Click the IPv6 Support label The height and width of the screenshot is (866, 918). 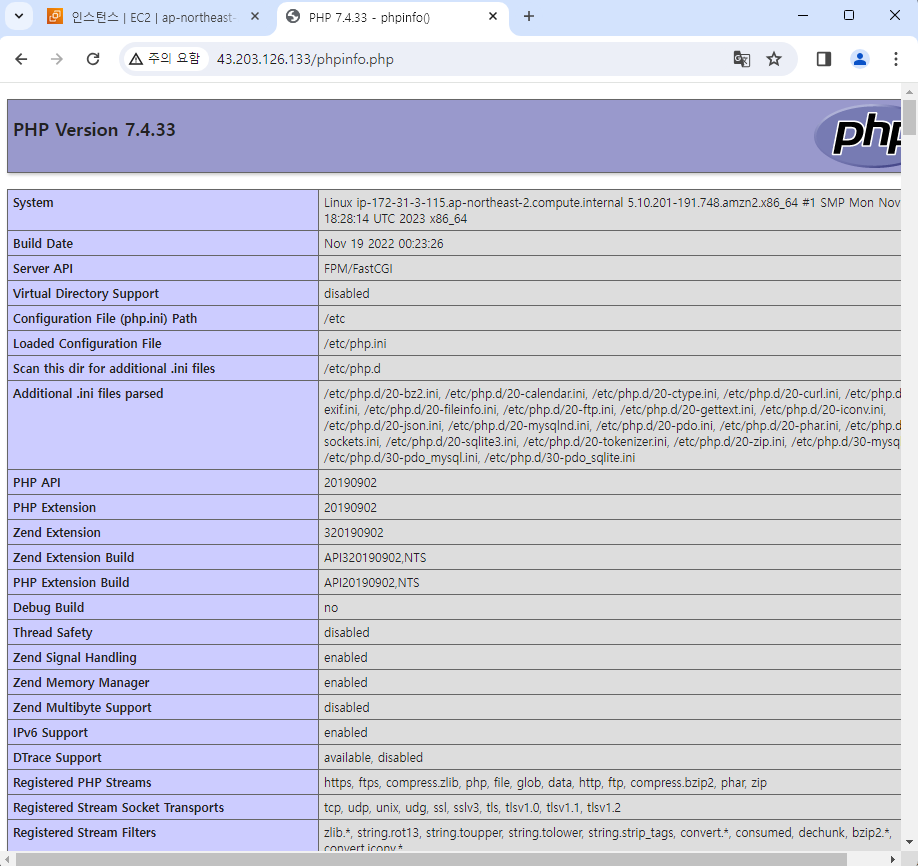click(50, 733)
